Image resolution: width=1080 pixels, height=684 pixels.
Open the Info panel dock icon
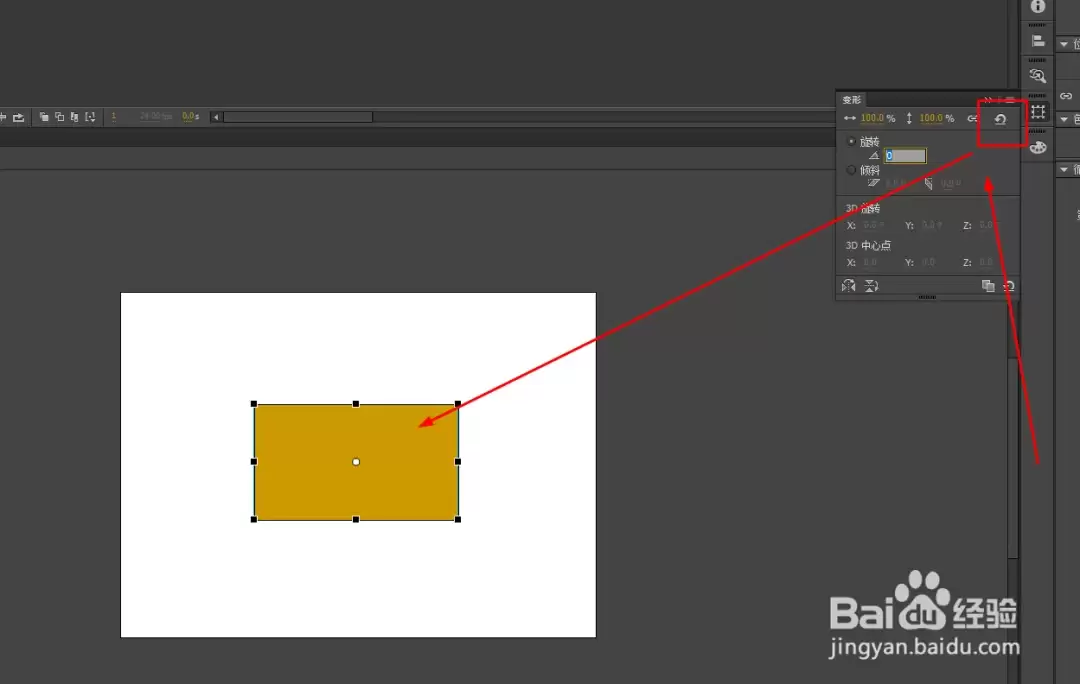tap(1037, 7)
